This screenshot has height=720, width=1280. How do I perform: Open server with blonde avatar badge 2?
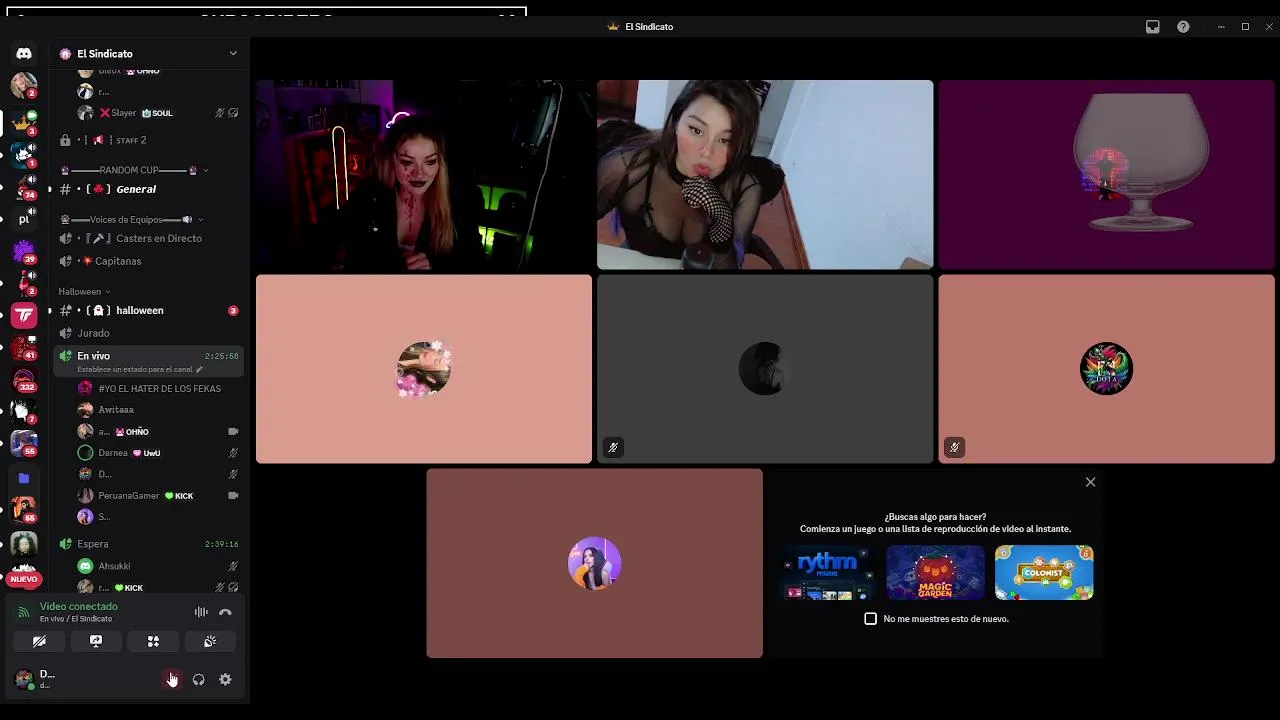coord(24,86)
